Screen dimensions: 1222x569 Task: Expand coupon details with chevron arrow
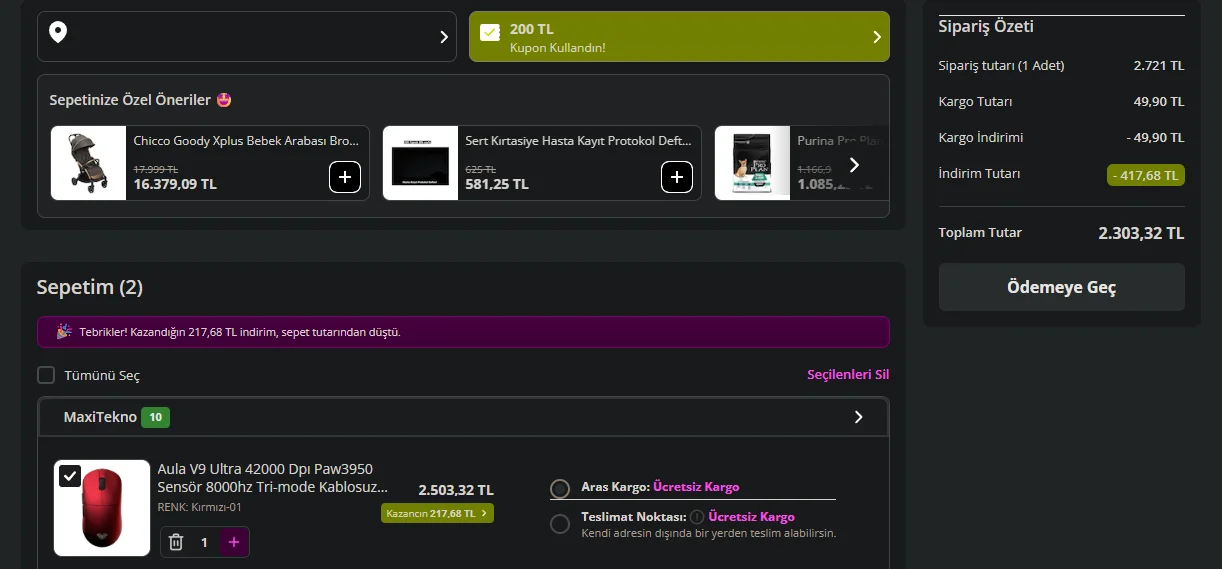pos(877,37)
